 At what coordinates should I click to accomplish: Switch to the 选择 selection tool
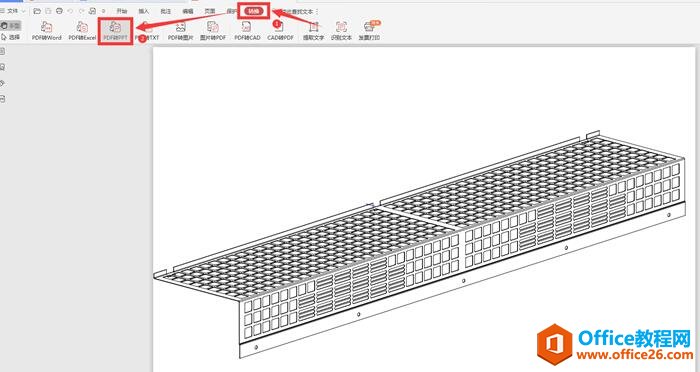coord(11,37)
